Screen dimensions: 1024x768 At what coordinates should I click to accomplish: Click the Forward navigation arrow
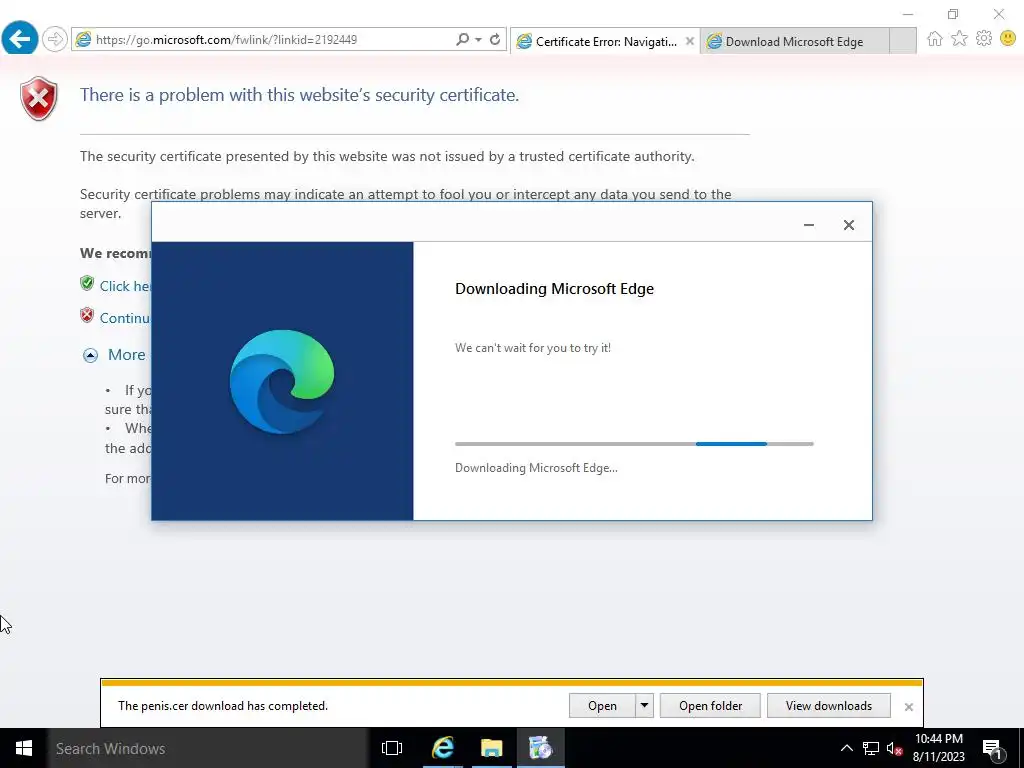[55, 39]
